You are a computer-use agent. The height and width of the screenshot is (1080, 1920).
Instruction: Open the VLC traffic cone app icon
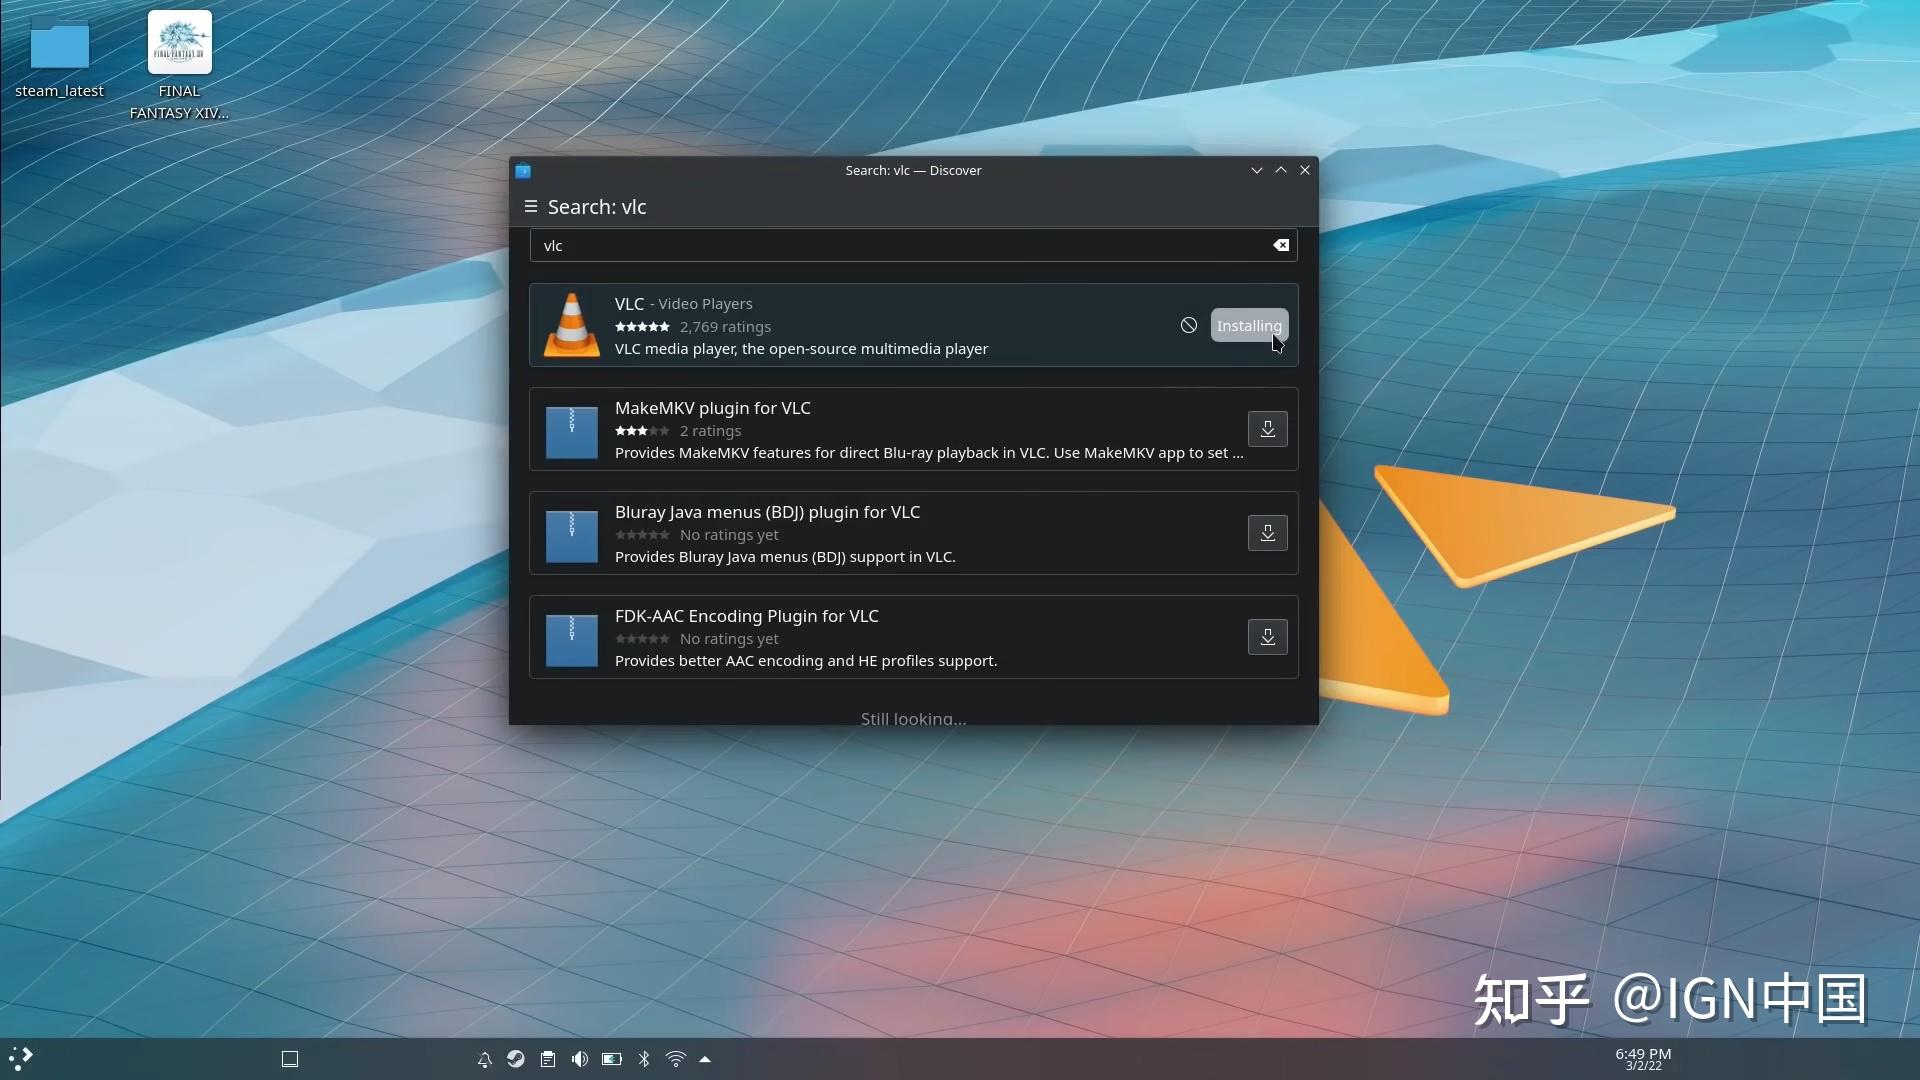[572, 326]
